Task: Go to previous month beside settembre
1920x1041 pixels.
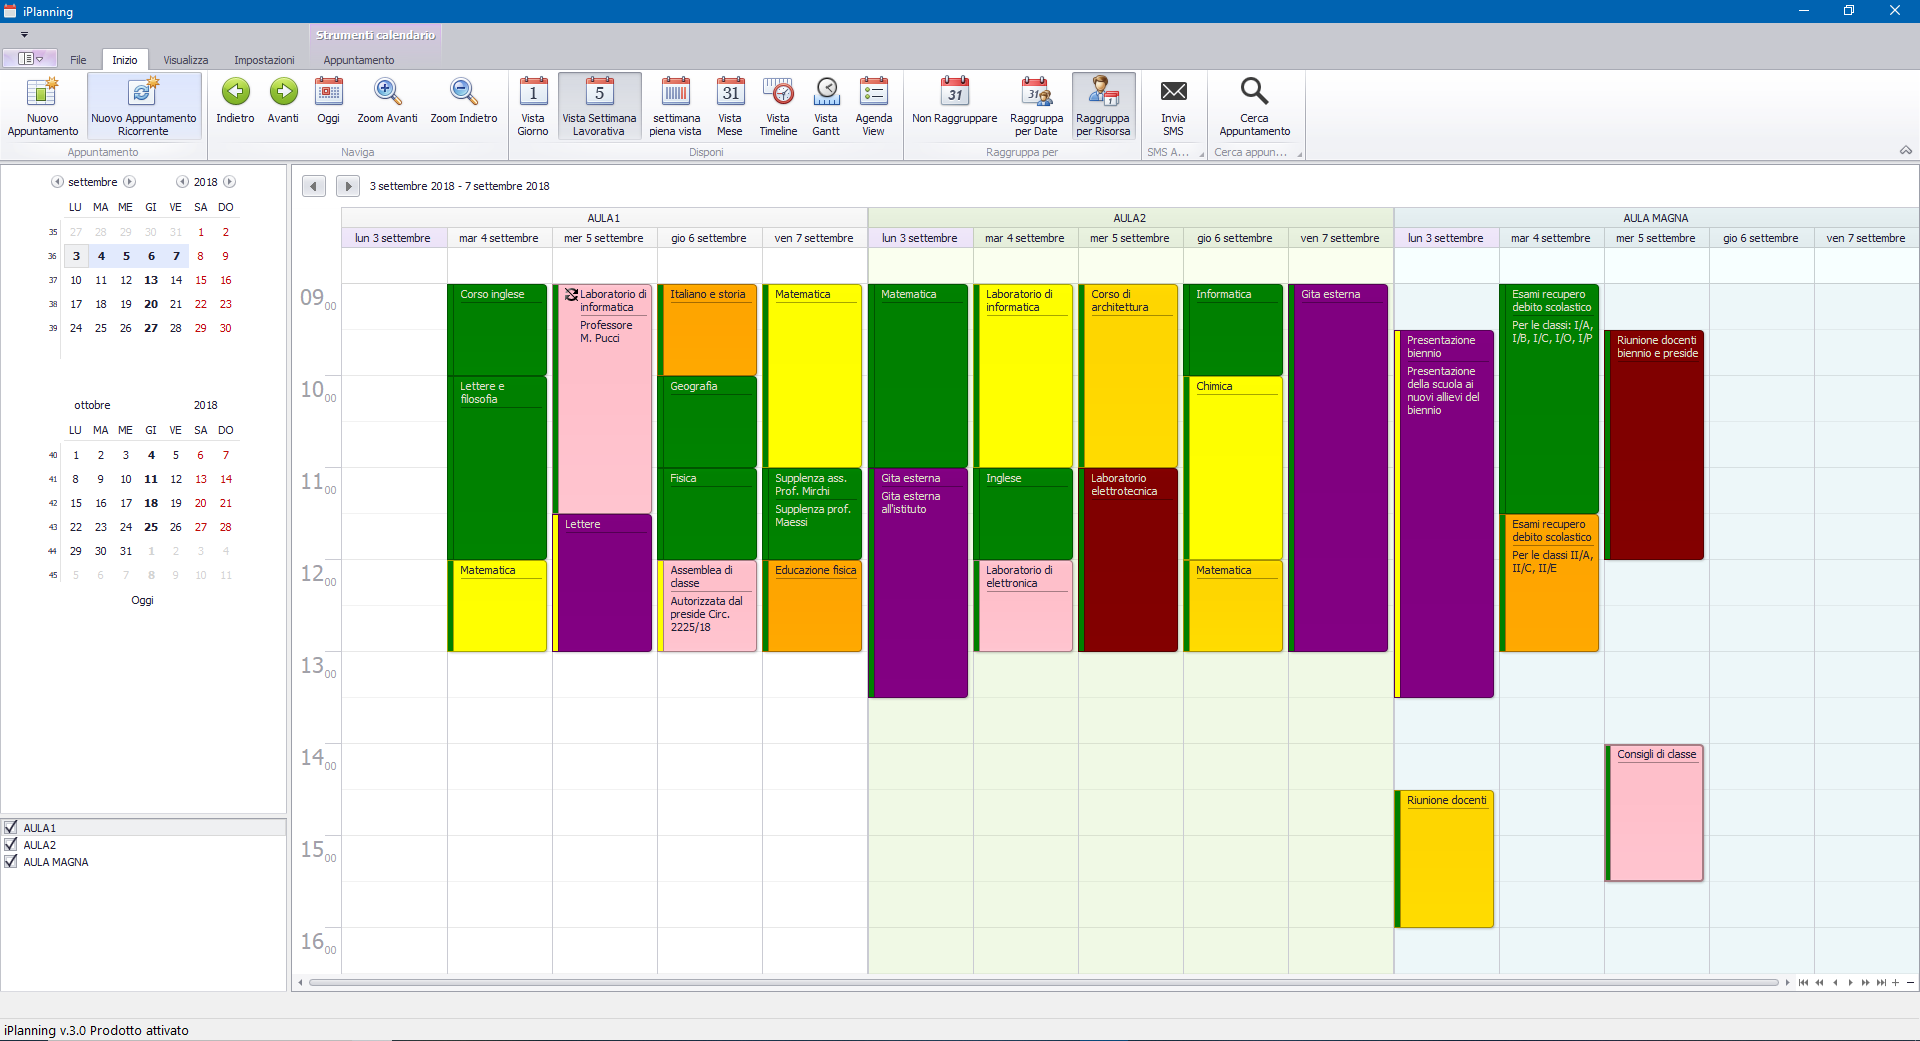Action: pyautogui.click(x=57, y=182)
